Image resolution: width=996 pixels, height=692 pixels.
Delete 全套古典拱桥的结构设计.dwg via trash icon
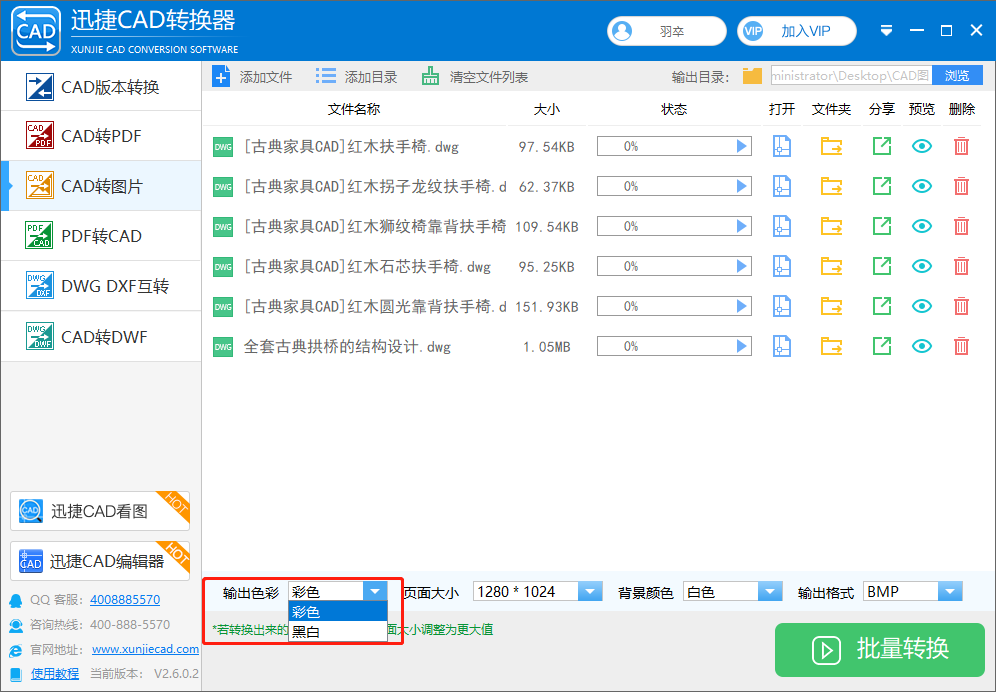[961, 346]
